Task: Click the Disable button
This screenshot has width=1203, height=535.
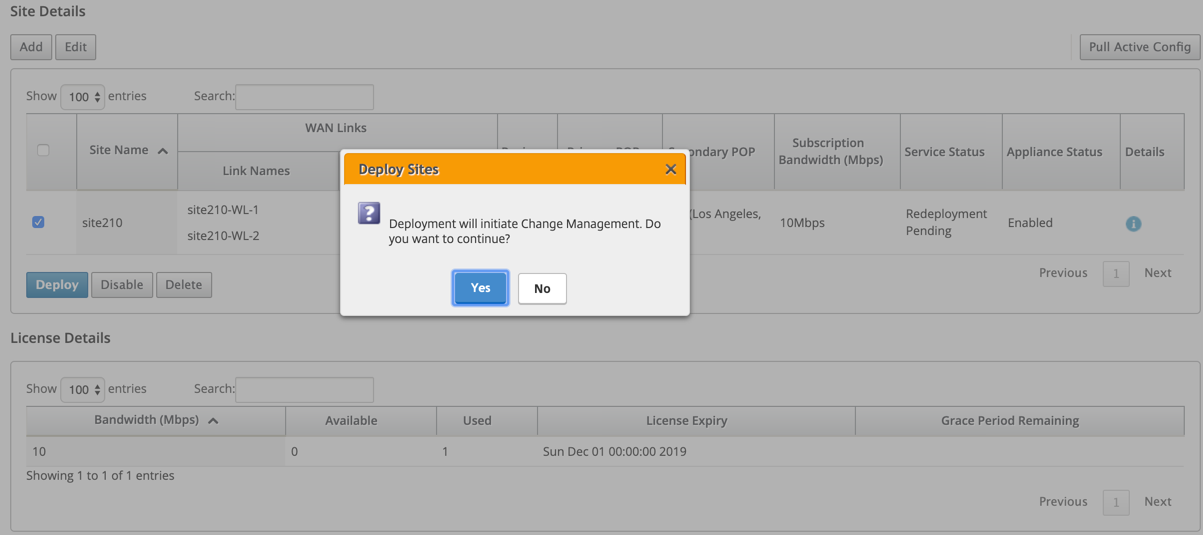Action: 122,285
